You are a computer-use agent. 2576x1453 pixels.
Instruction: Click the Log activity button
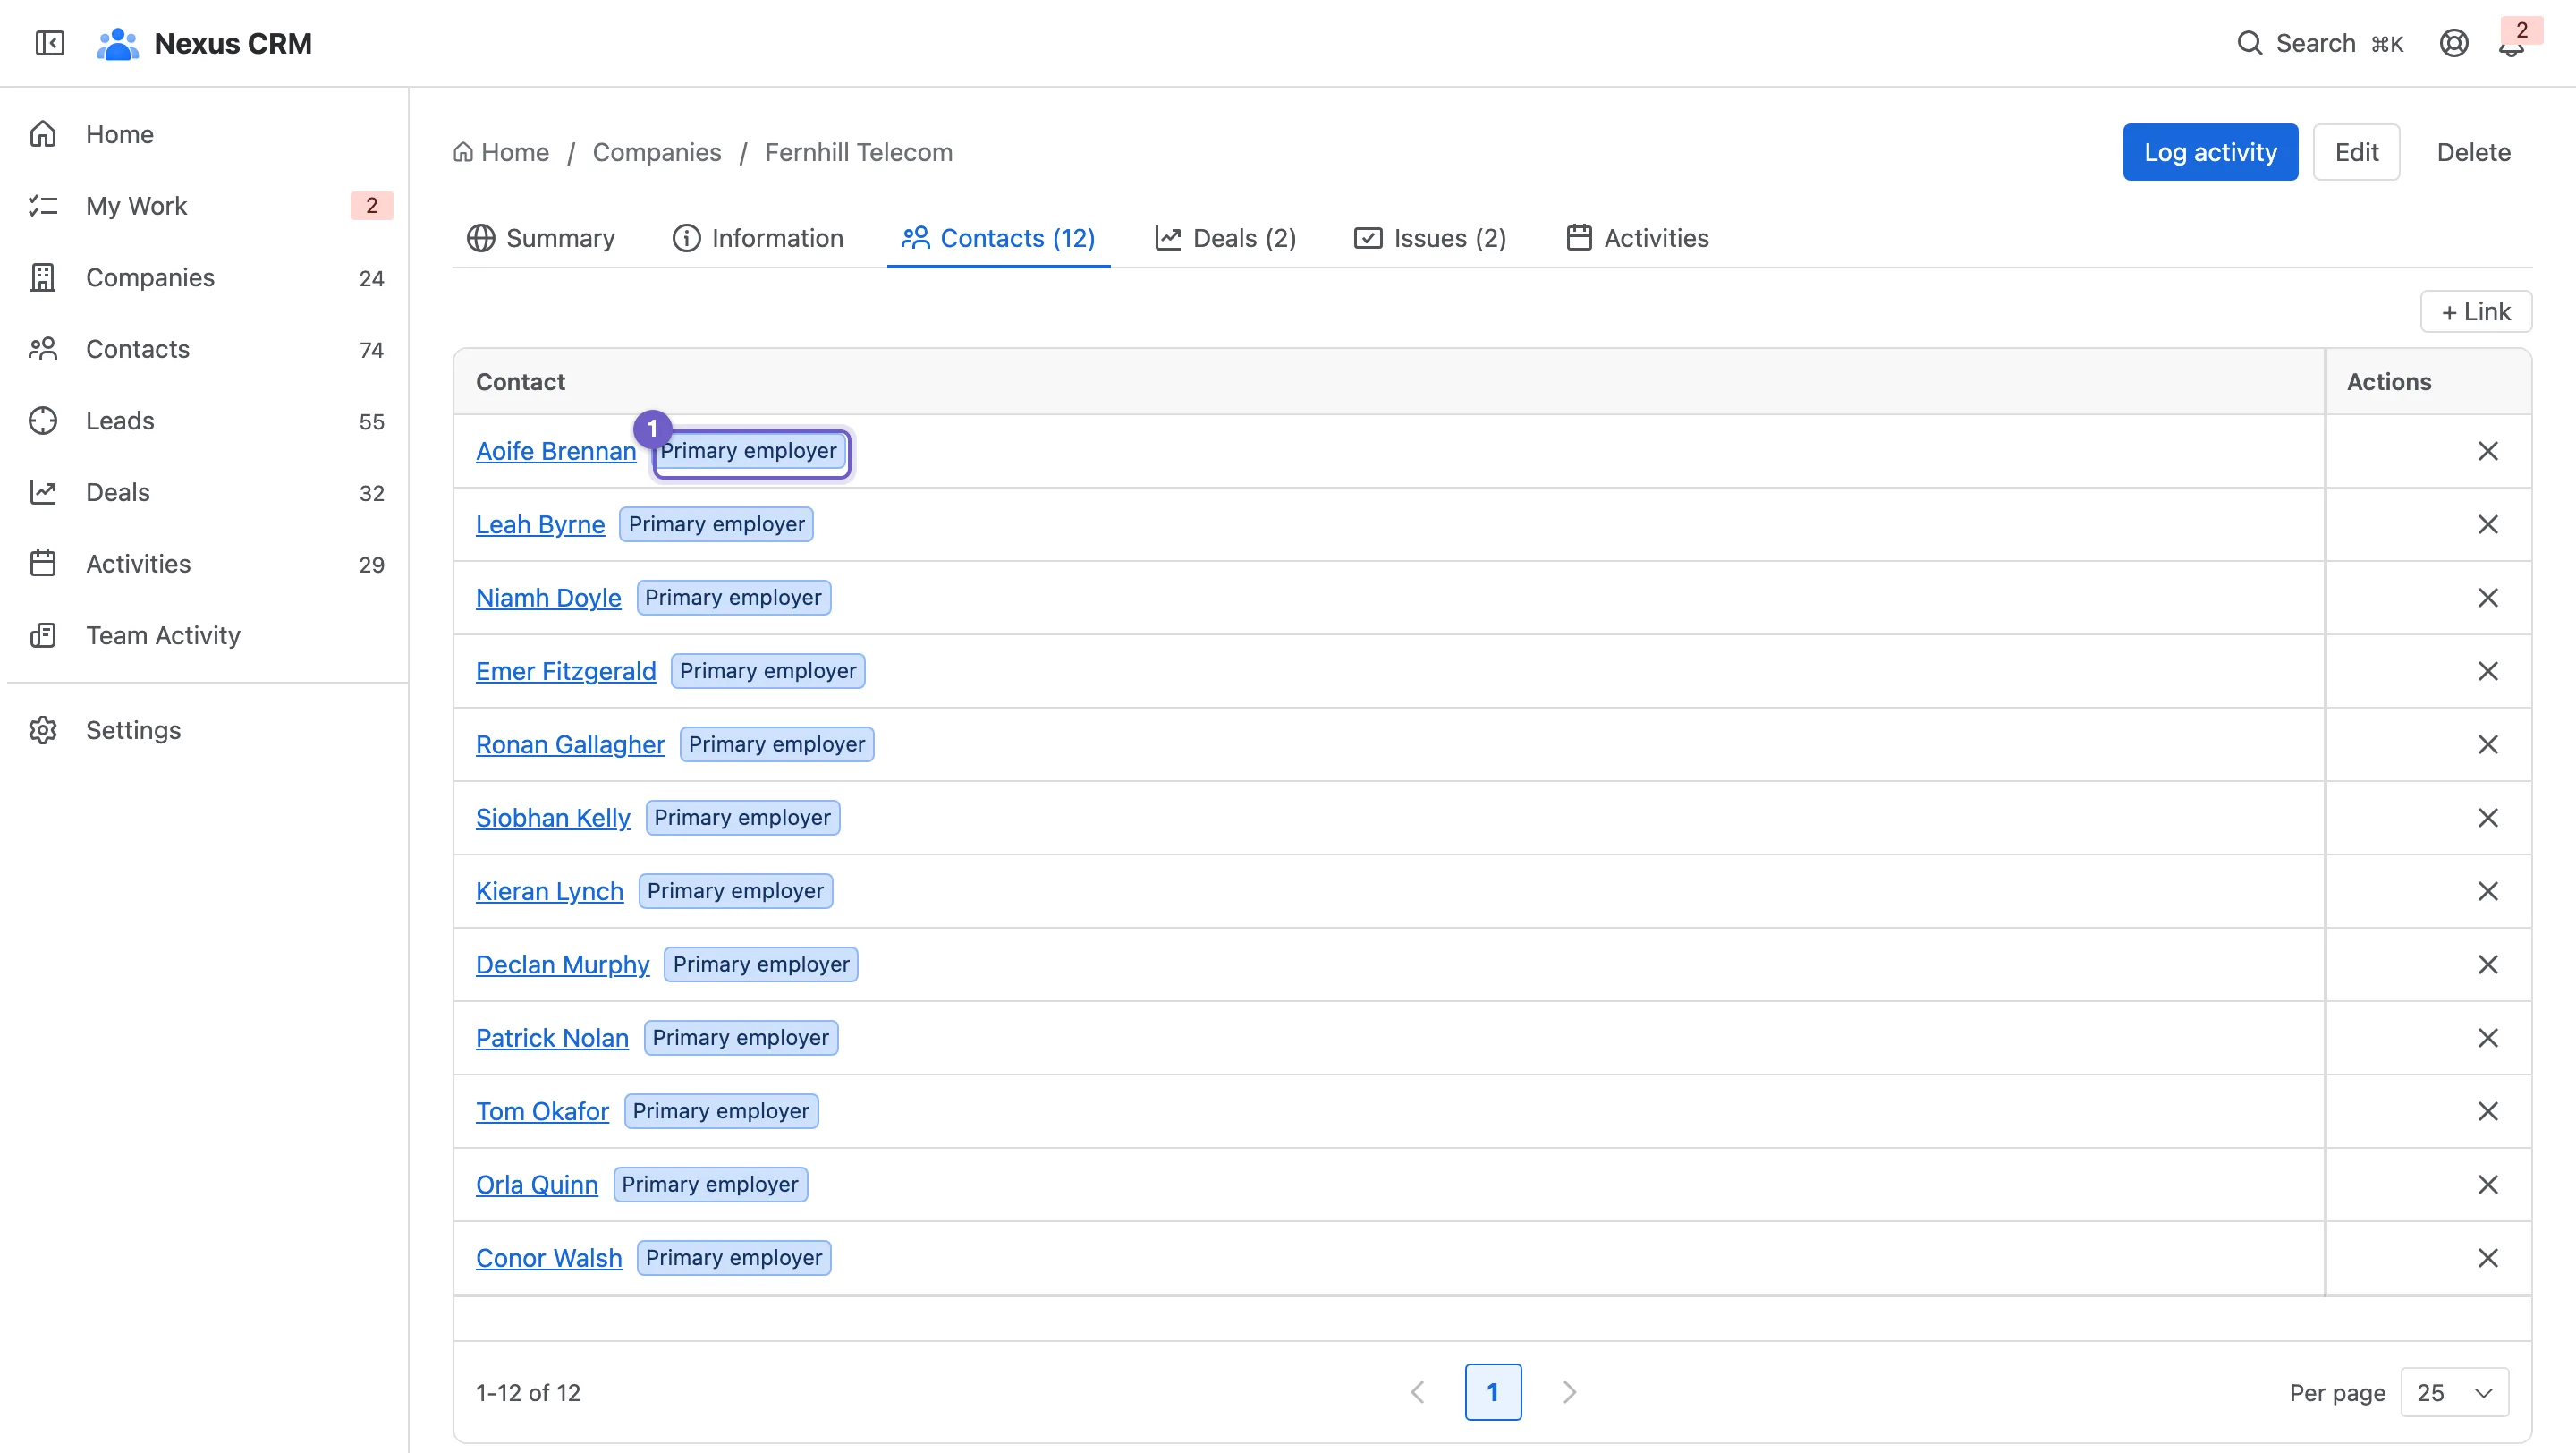tap(2210, 152)
